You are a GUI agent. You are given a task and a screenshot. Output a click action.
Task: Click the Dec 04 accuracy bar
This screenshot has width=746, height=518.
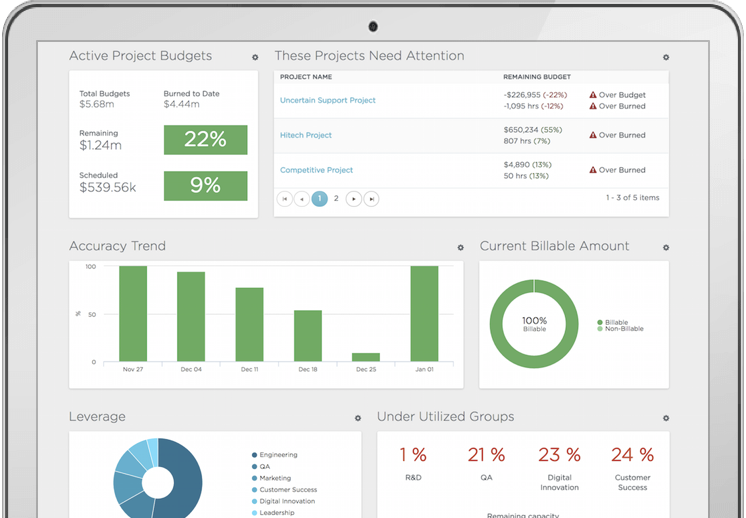(191, 316)
